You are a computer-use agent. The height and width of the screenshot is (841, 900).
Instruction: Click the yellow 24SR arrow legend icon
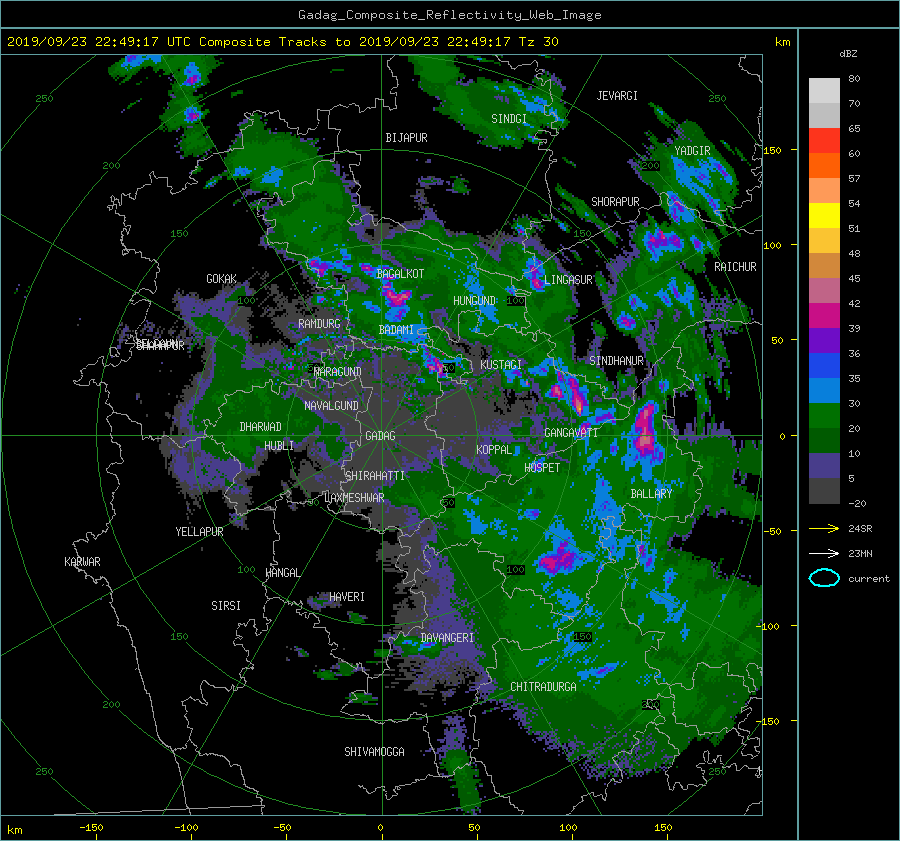coord(824,528)
